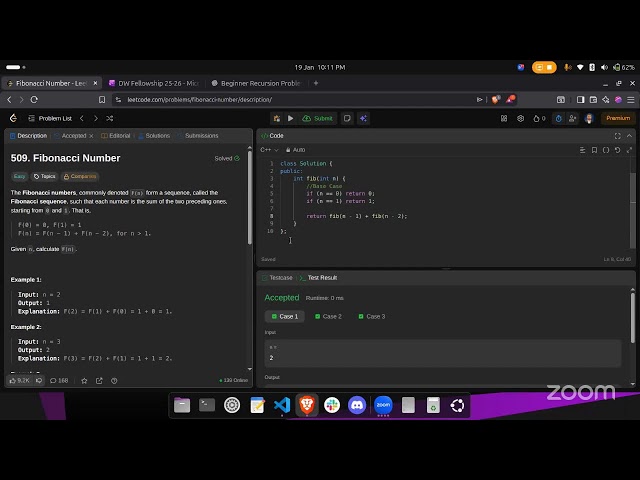Share the problem link icon
This screenshot has height=480, width=640.
[x=99, y=380]
